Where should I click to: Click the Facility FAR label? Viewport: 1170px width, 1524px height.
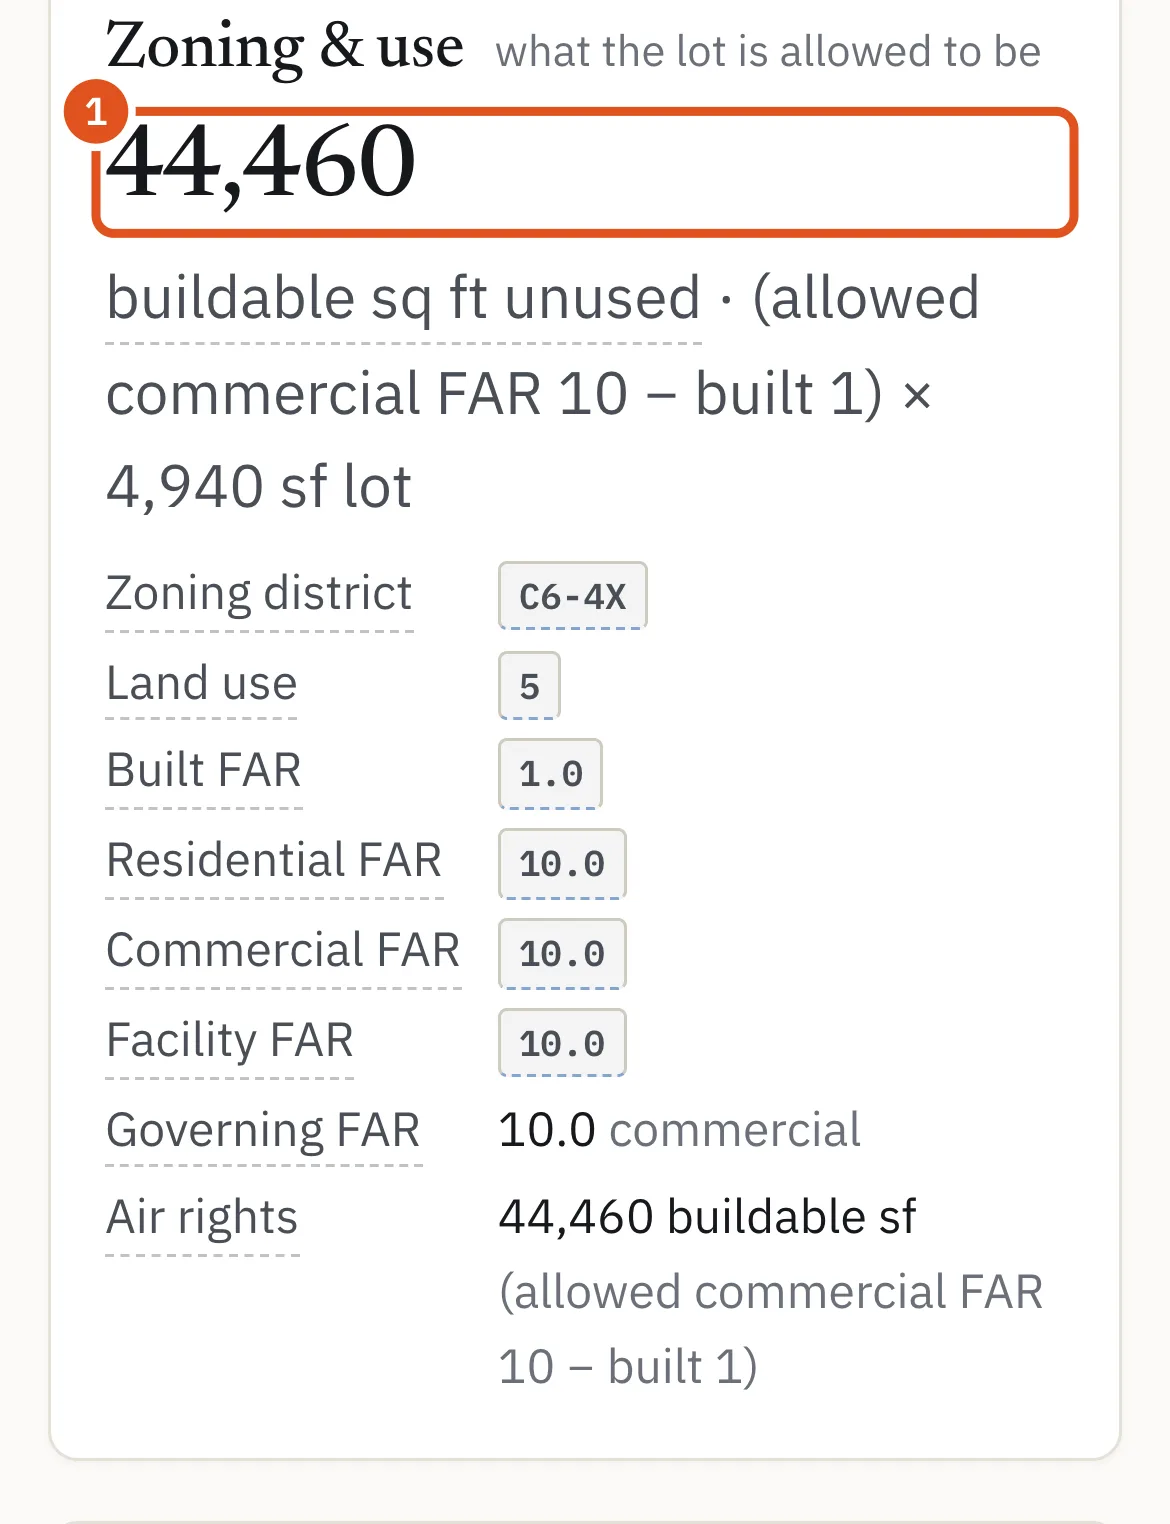tap(230, 1041)
